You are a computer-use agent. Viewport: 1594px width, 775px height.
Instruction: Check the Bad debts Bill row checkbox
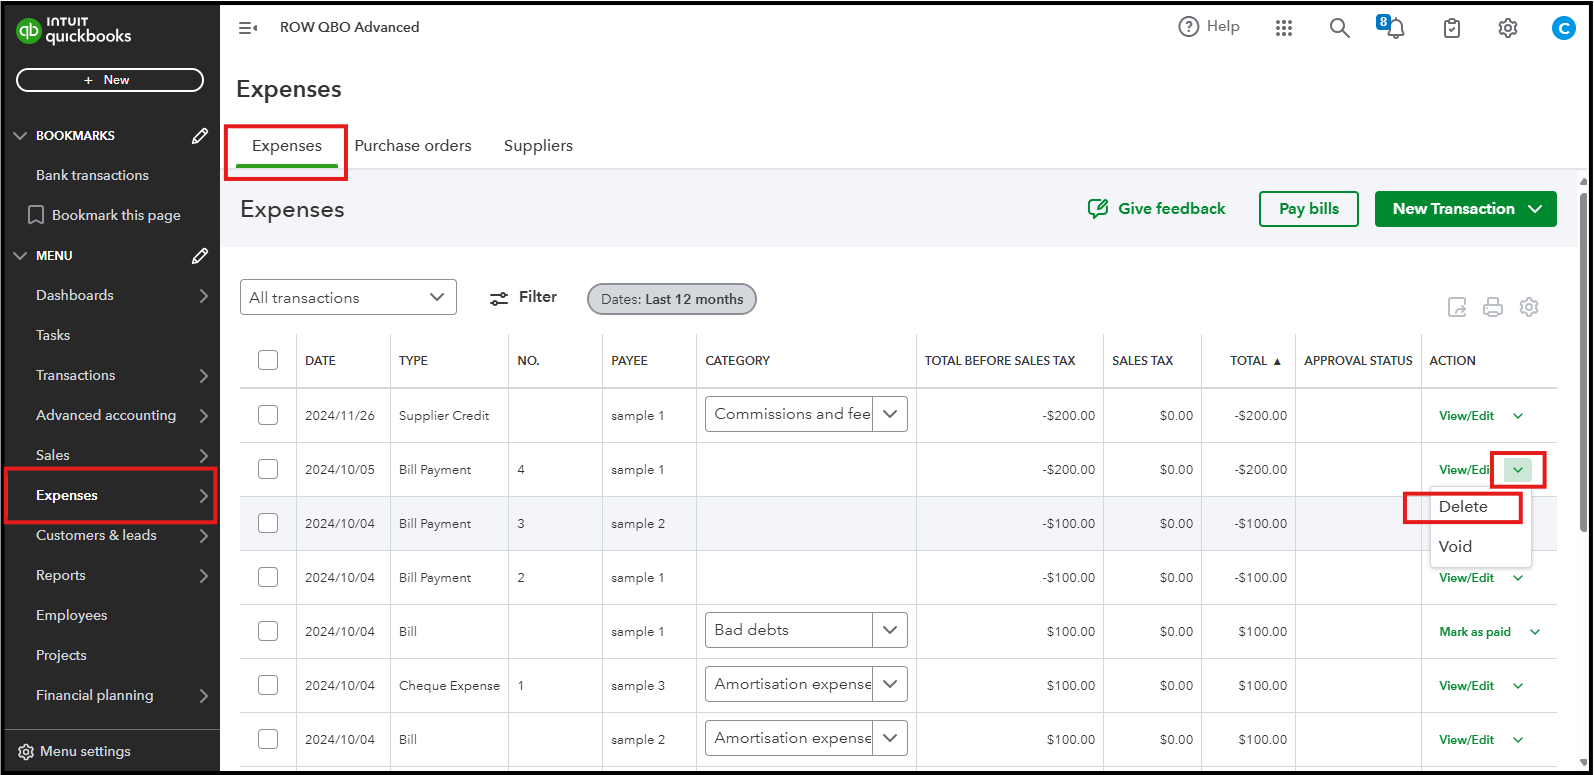[268, 631]
